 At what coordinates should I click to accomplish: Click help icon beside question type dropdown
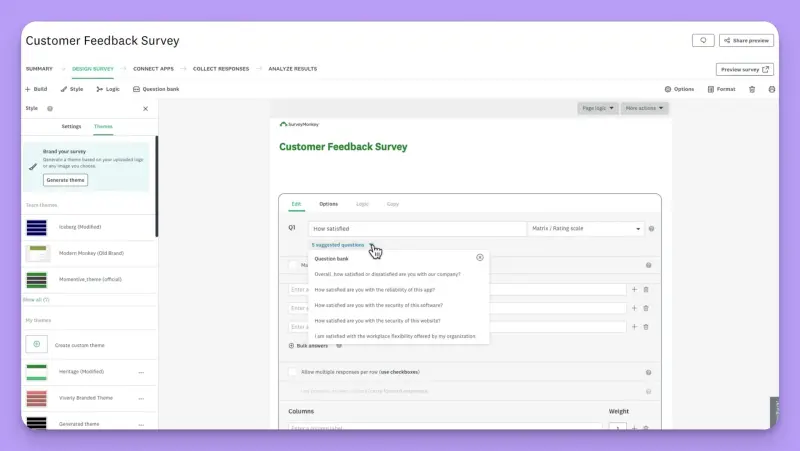(652, 229)
